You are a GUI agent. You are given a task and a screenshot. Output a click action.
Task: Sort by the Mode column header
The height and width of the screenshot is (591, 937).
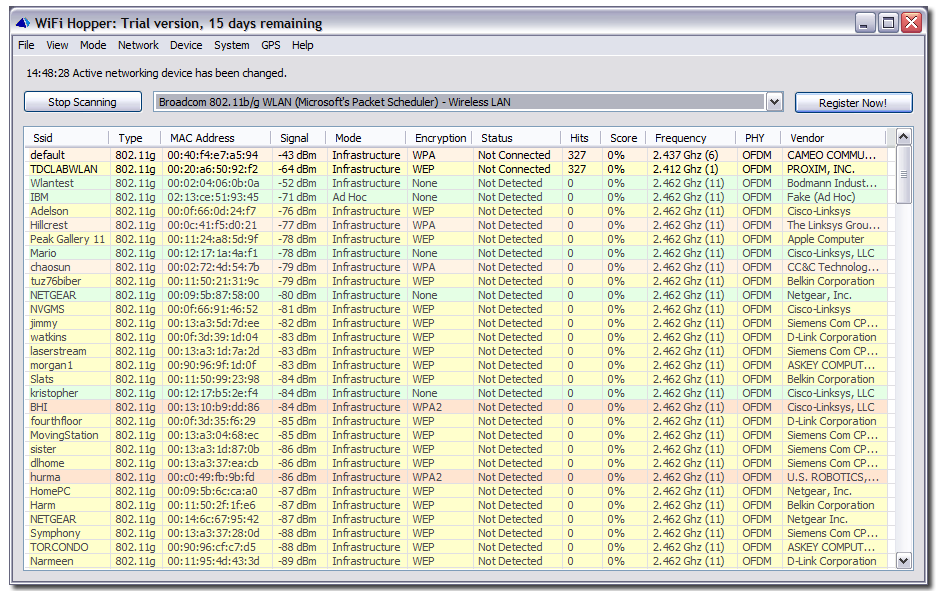[366, 138]
